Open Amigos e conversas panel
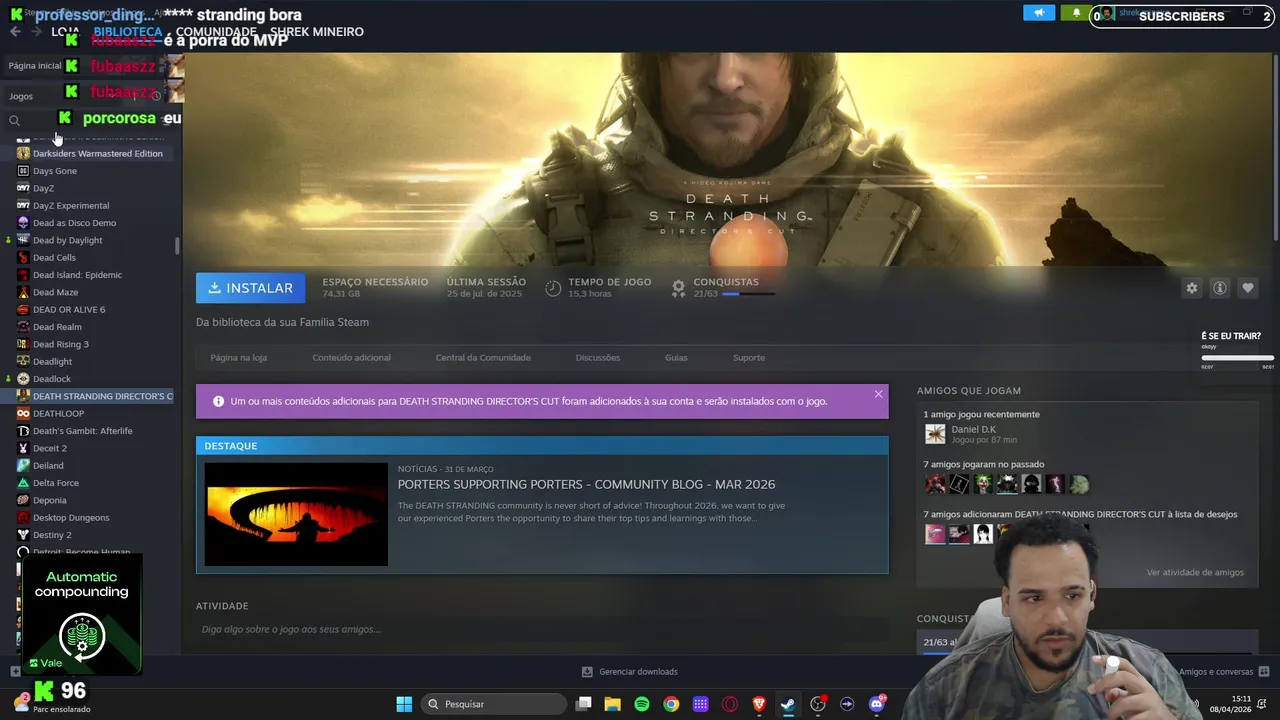This screenshot has height=720, width=1280. tap(1224, 672)
